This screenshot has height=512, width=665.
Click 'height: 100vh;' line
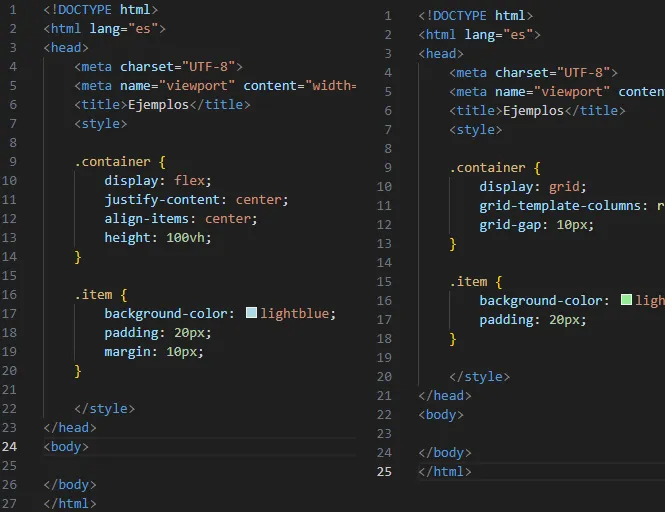click(x=158, y=238)
